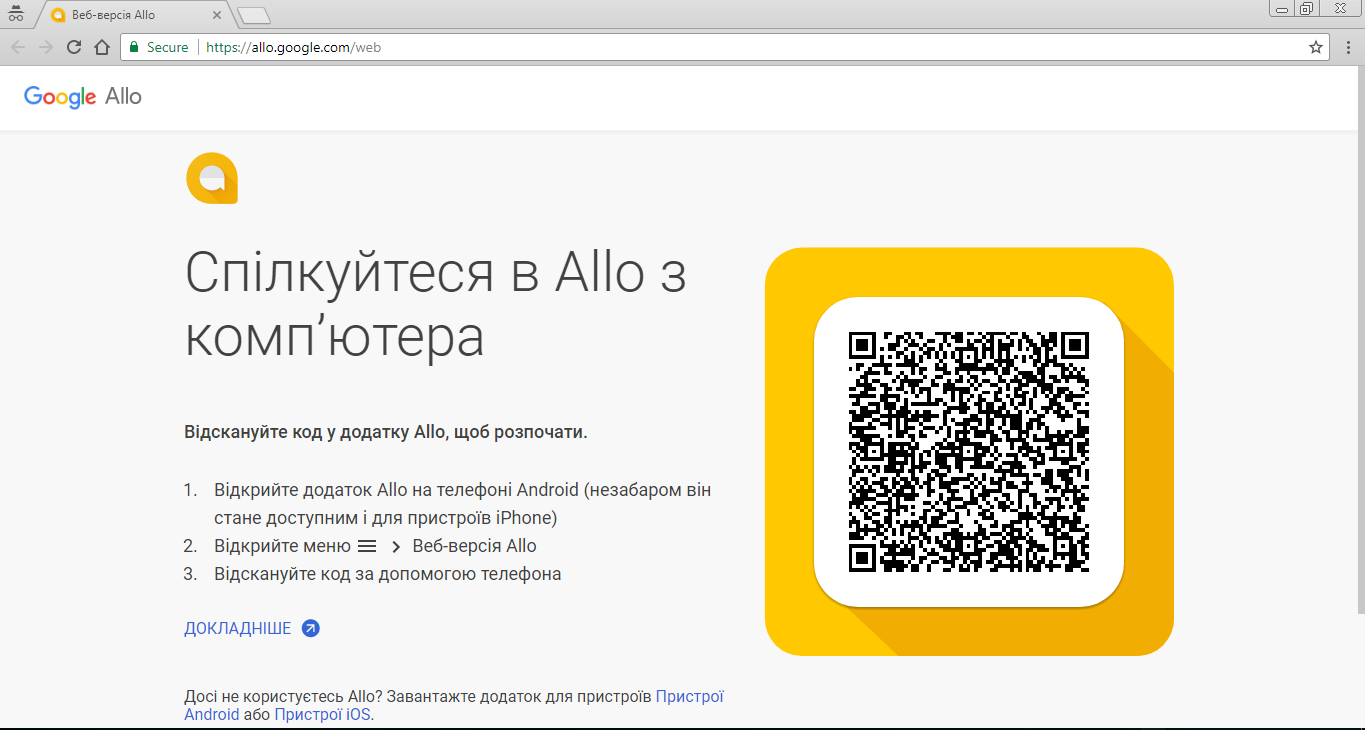Viewport: 1365px width, 730px height.
Task: Click the Google Allo header logo
Action: 83,97
